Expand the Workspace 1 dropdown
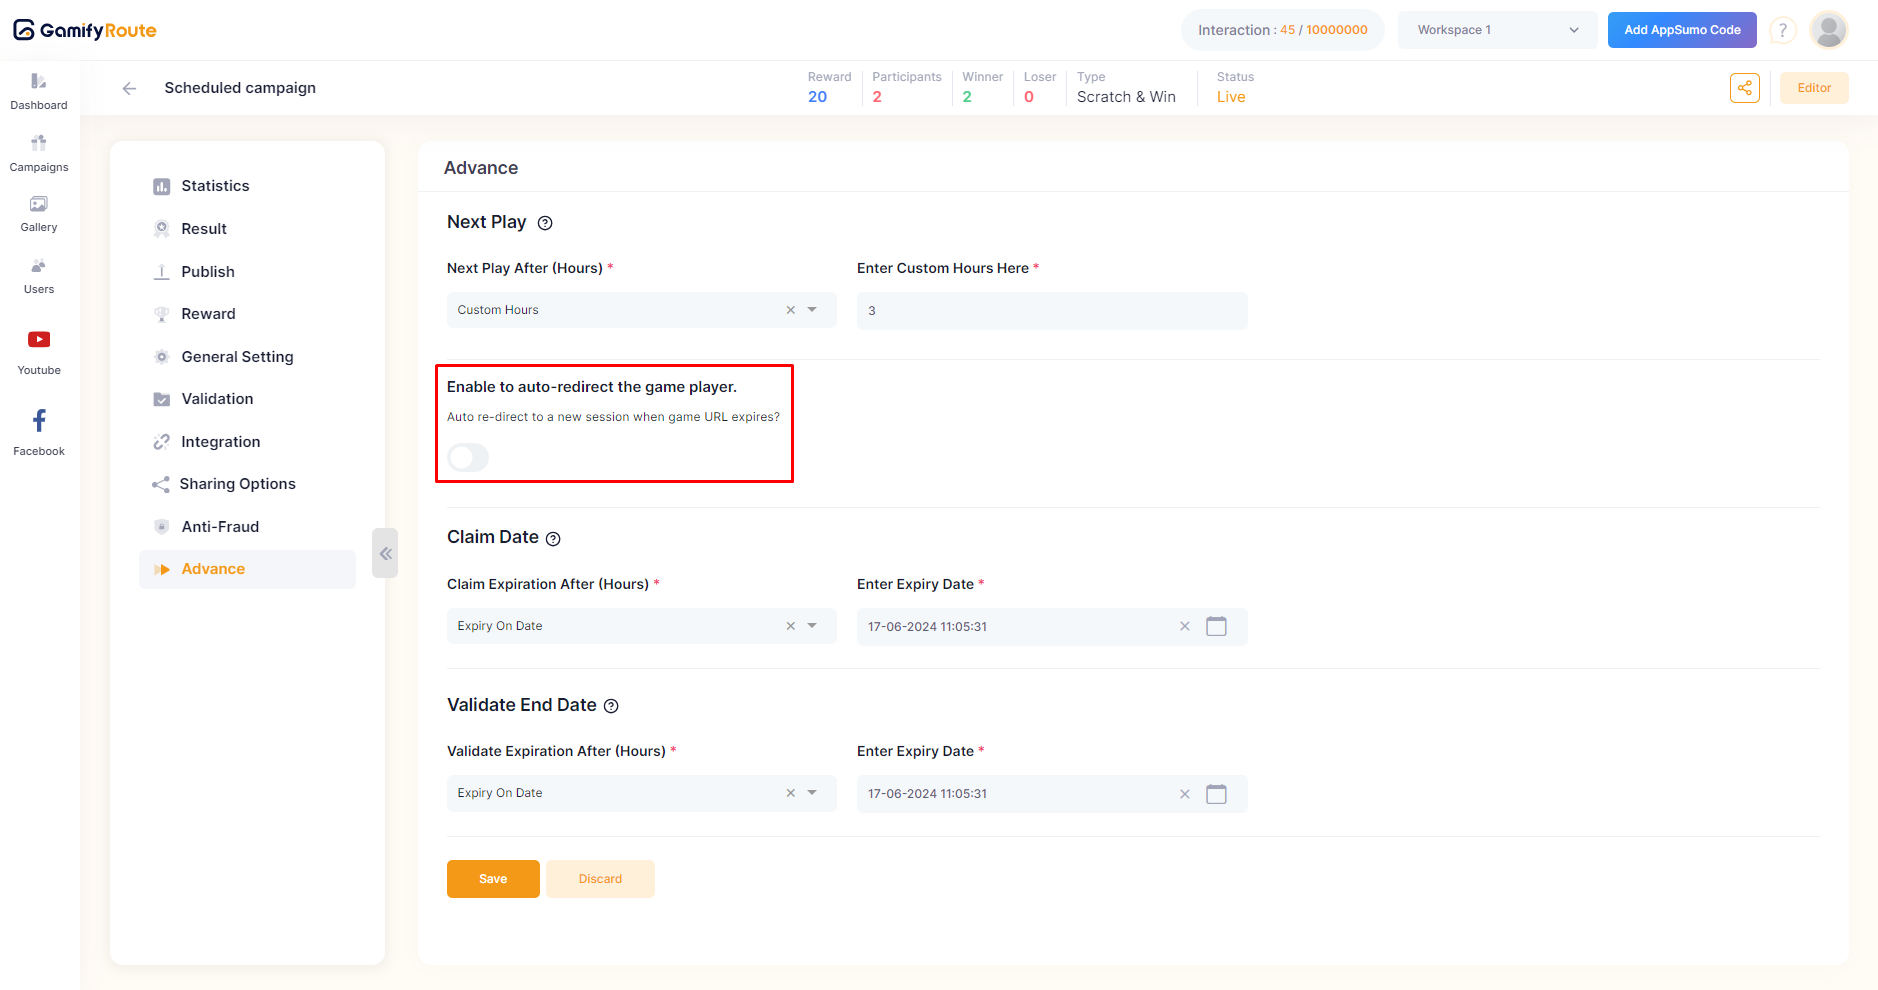Screen dimensions: 1878x990 tap(1497, 30)
